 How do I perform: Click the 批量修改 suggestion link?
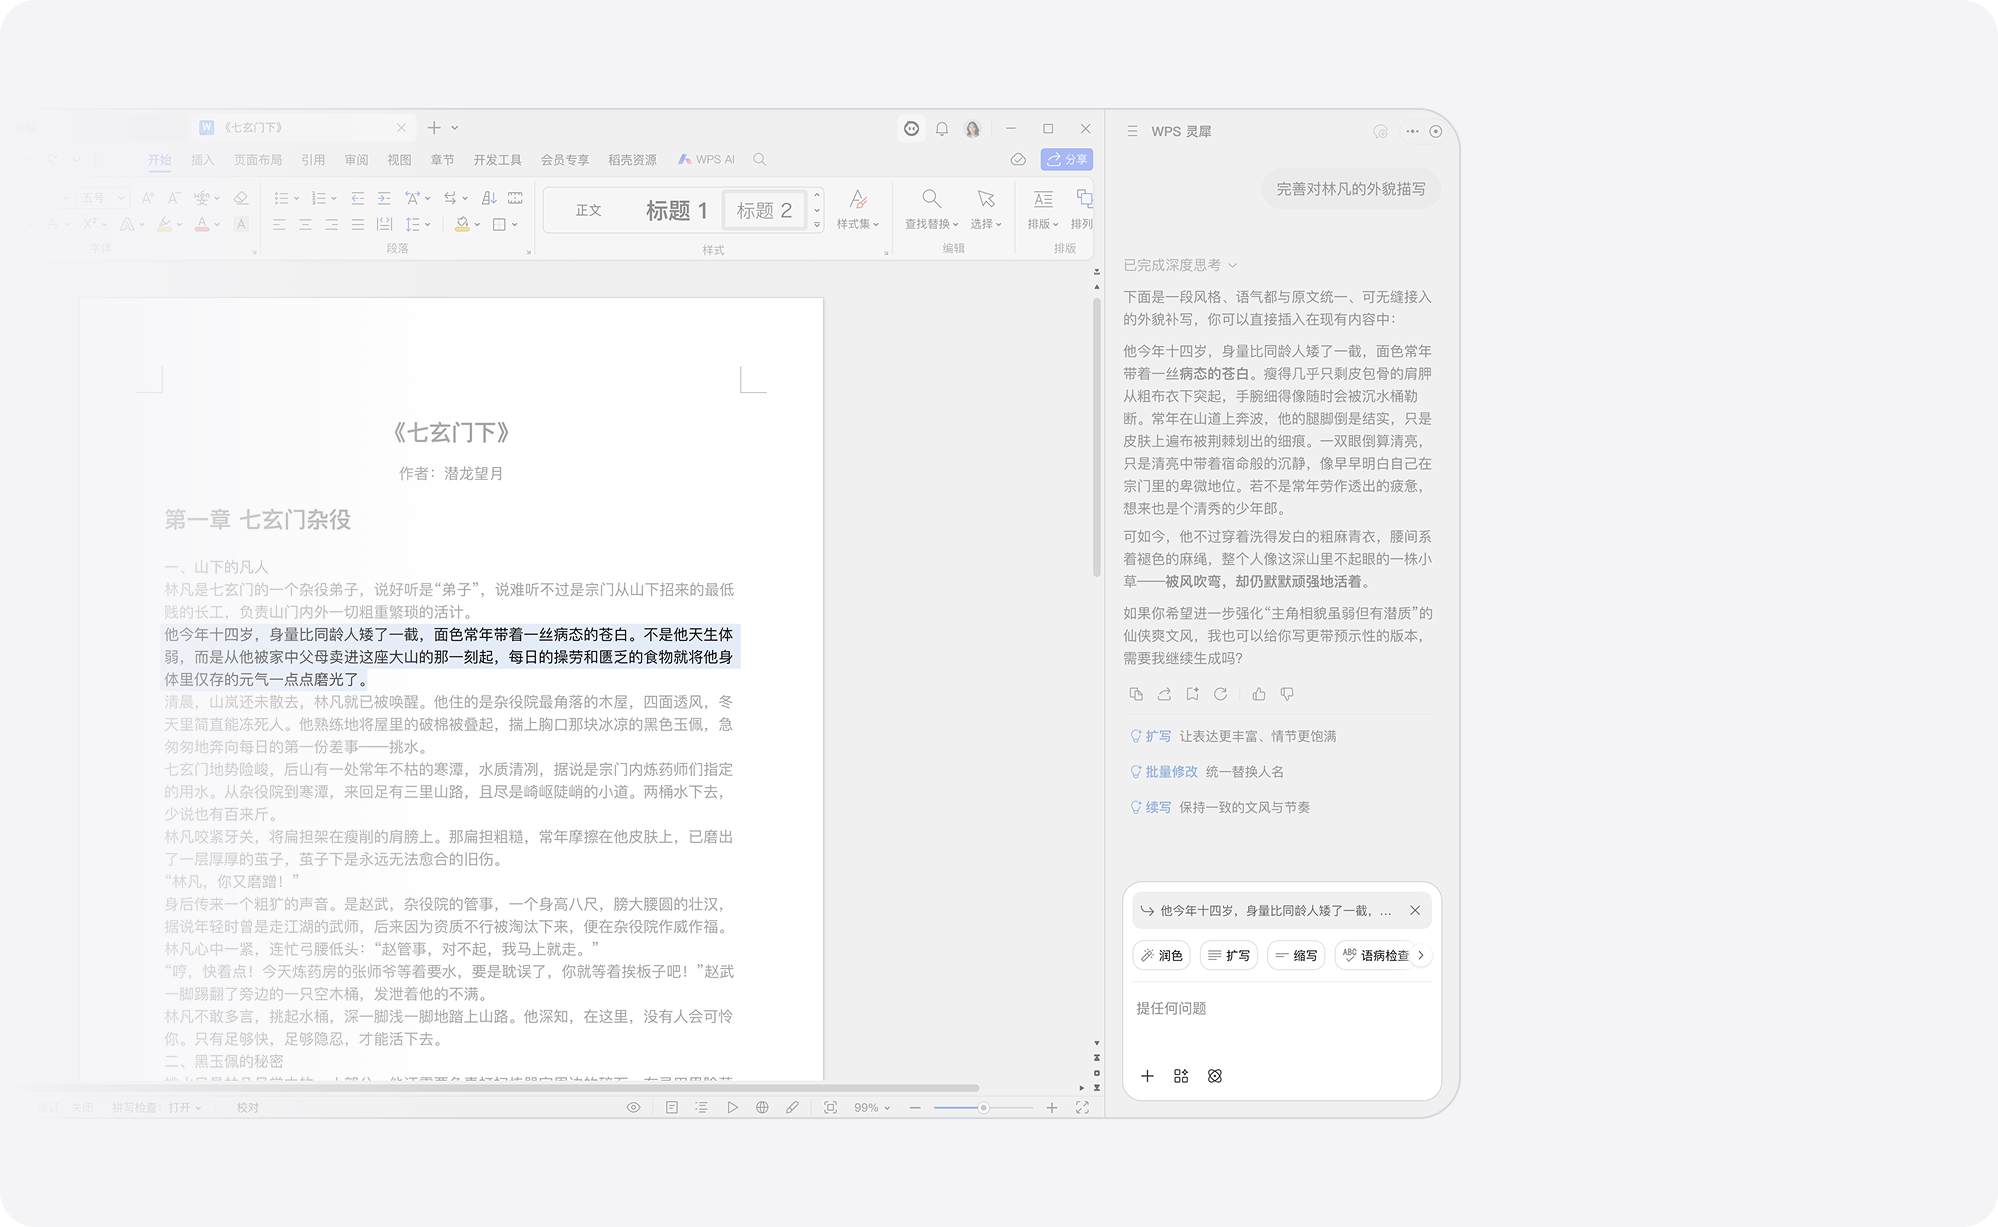point(1170,772)
